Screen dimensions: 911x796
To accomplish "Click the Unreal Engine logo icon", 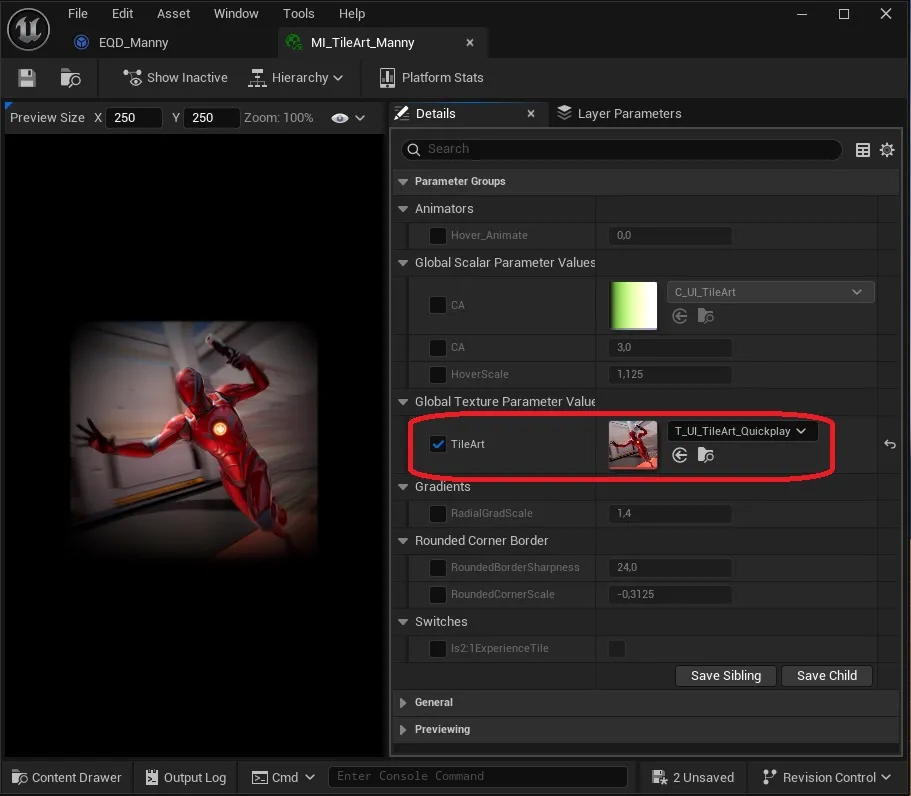I will [28, 29].
